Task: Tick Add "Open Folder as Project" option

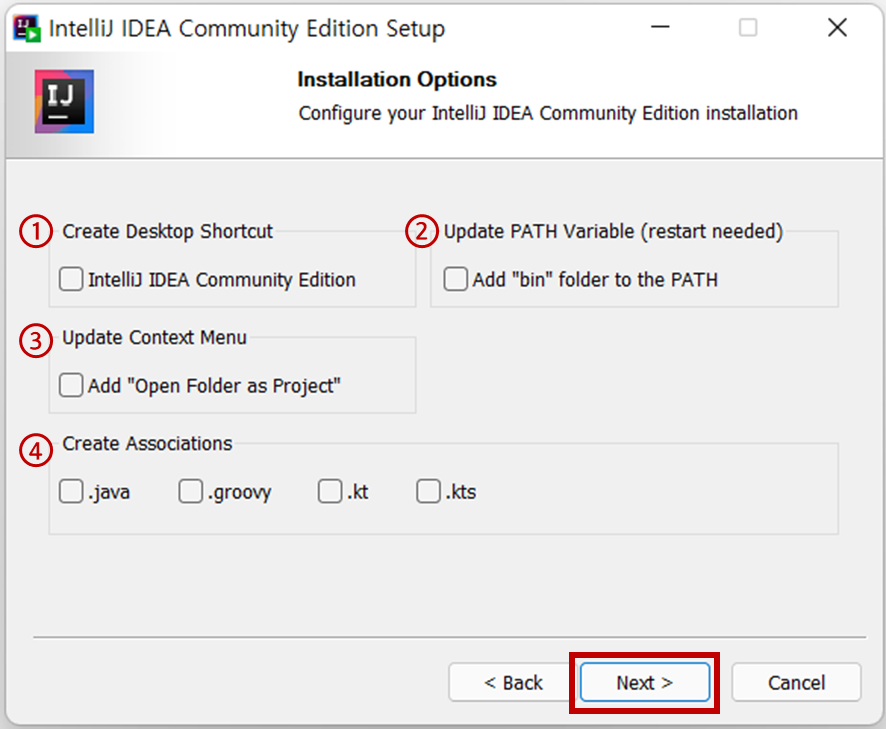Action: (x=71, y=385)
